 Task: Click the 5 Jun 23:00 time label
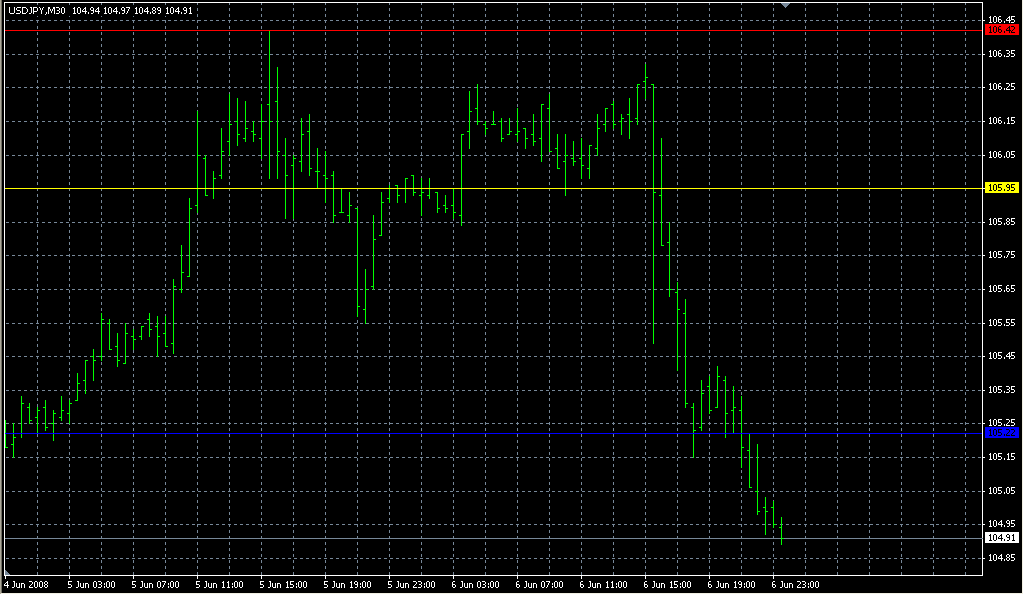pyautogui.click(x=413, y=584)
